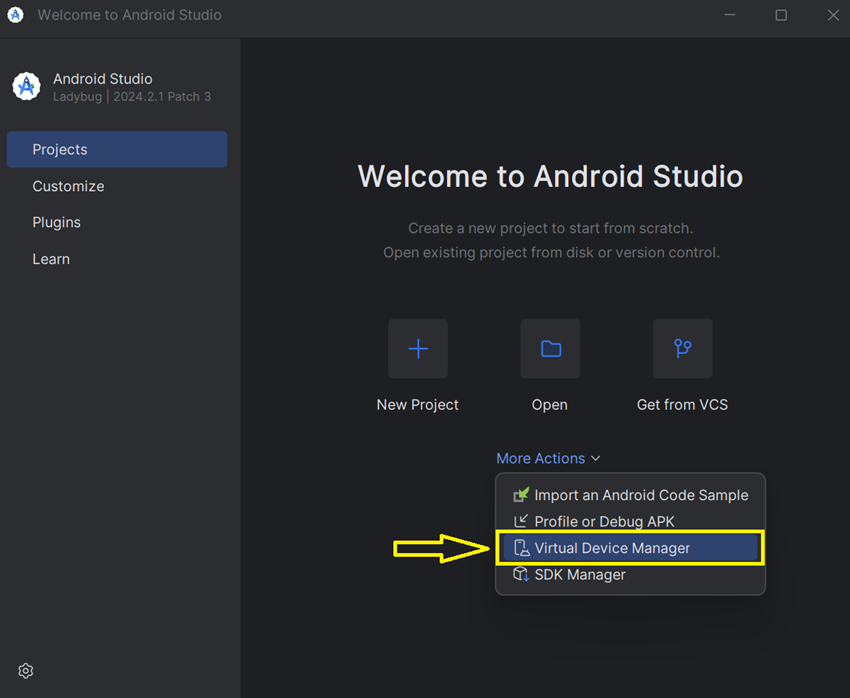Open the Plugins section
This screenshot has height=698, width=850.
click(56, 222)
